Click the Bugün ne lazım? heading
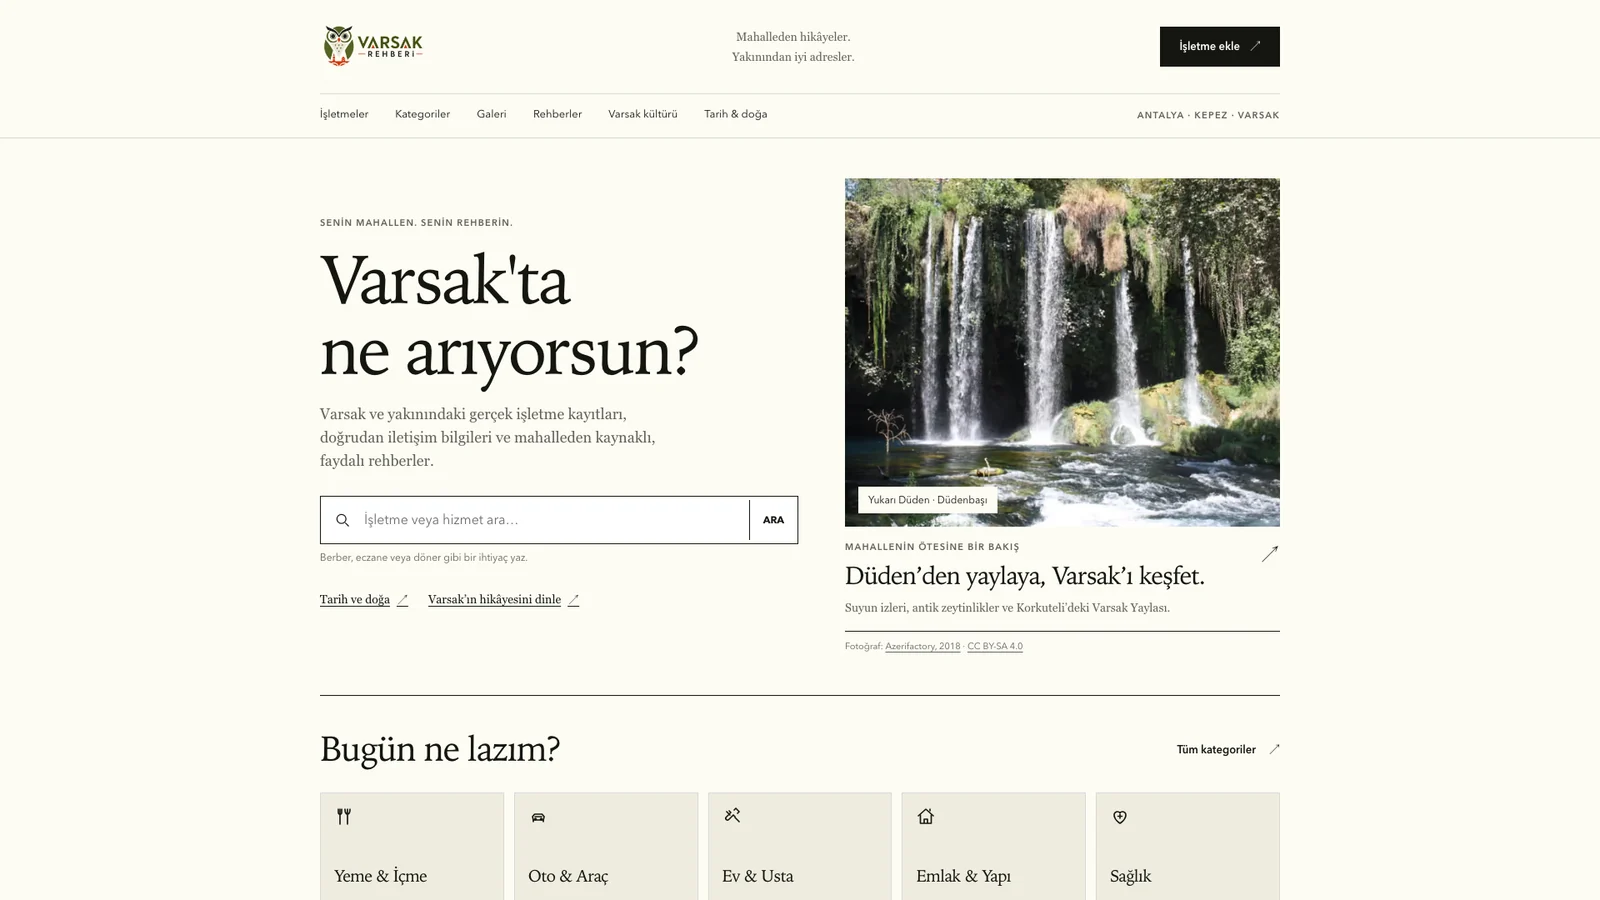 440,749
